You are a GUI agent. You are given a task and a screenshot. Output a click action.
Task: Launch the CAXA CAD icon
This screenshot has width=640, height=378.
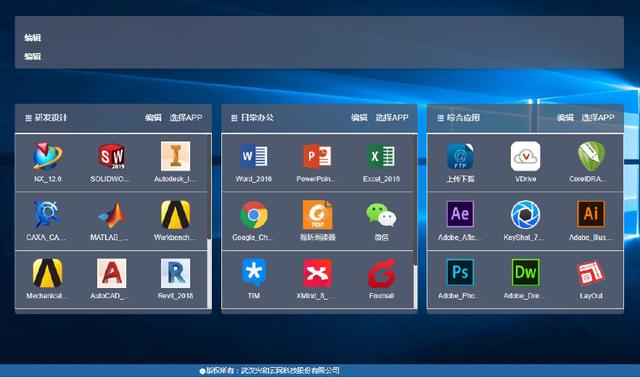click(47, 215)
